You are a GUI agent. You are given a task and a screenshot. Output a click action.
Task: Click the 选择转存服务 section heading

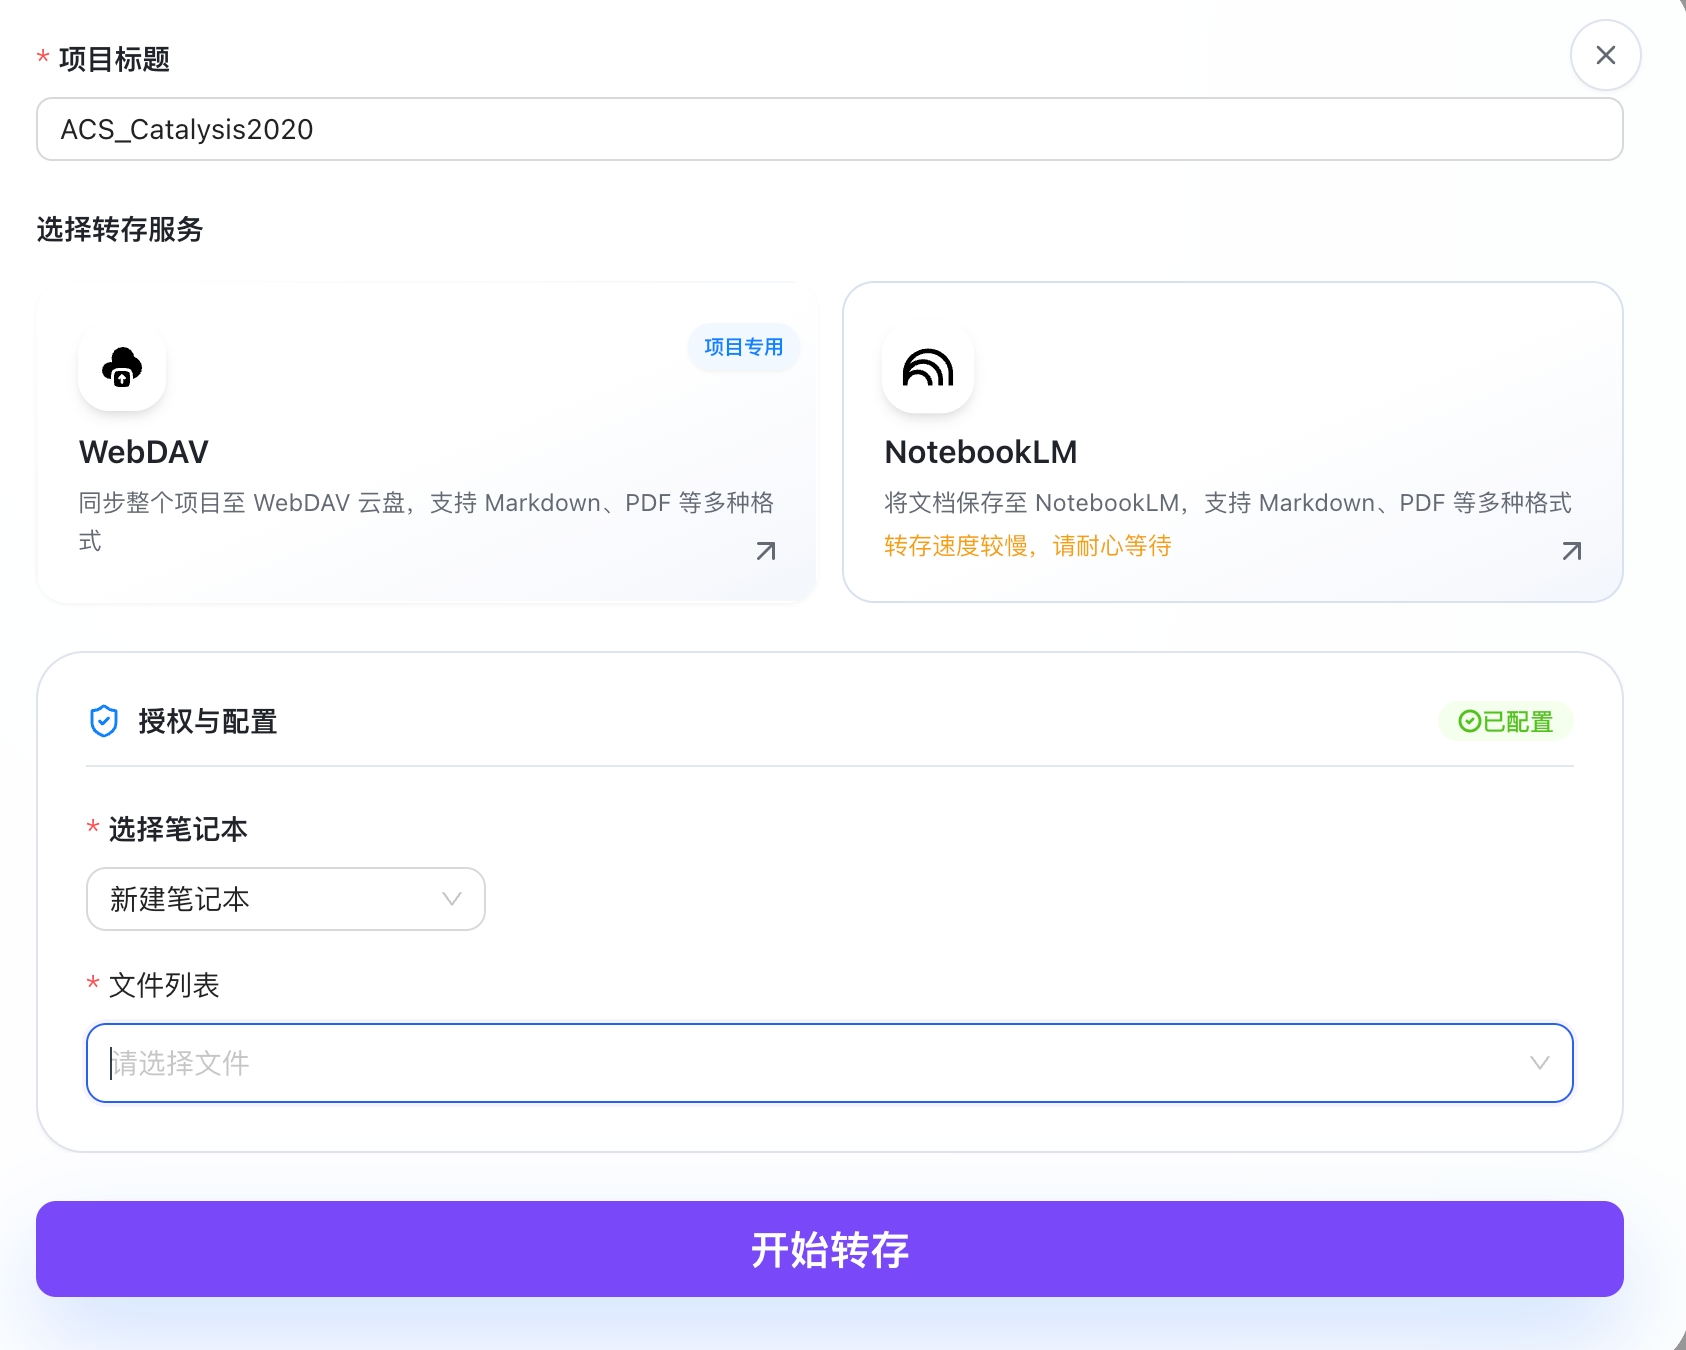(117, 229)
